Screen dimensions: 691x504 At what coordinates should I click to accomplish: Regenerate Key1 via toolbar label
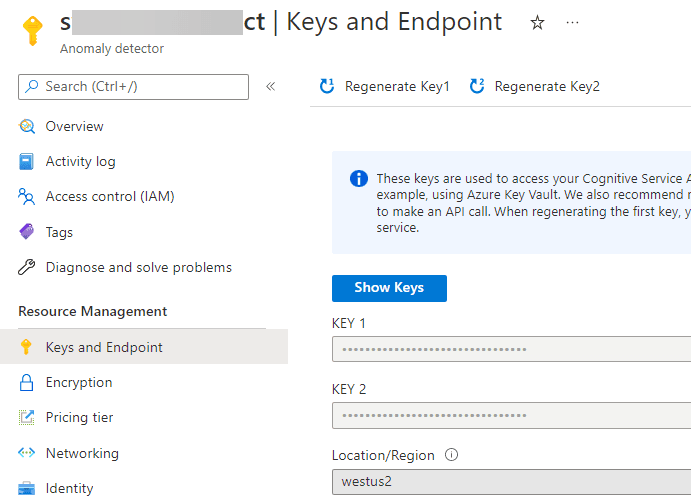coord(397,86)
